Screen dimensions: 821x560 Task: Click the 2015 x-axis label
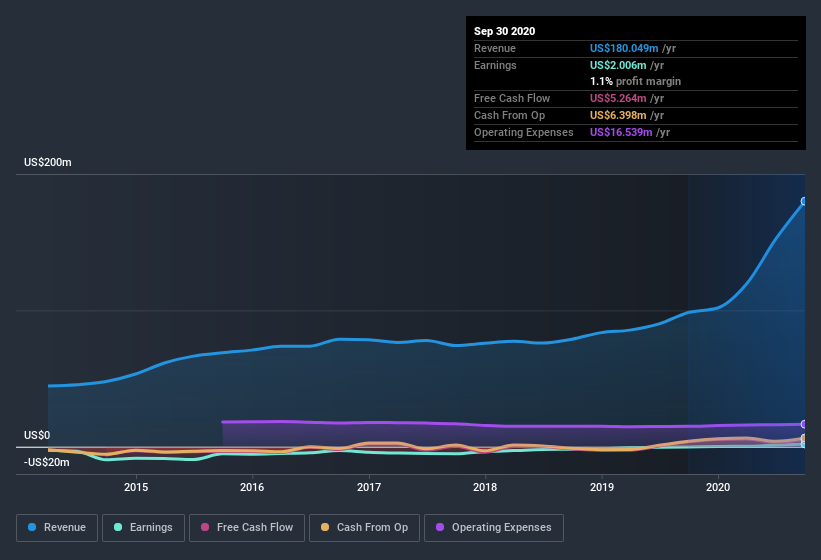click(136, 487)
